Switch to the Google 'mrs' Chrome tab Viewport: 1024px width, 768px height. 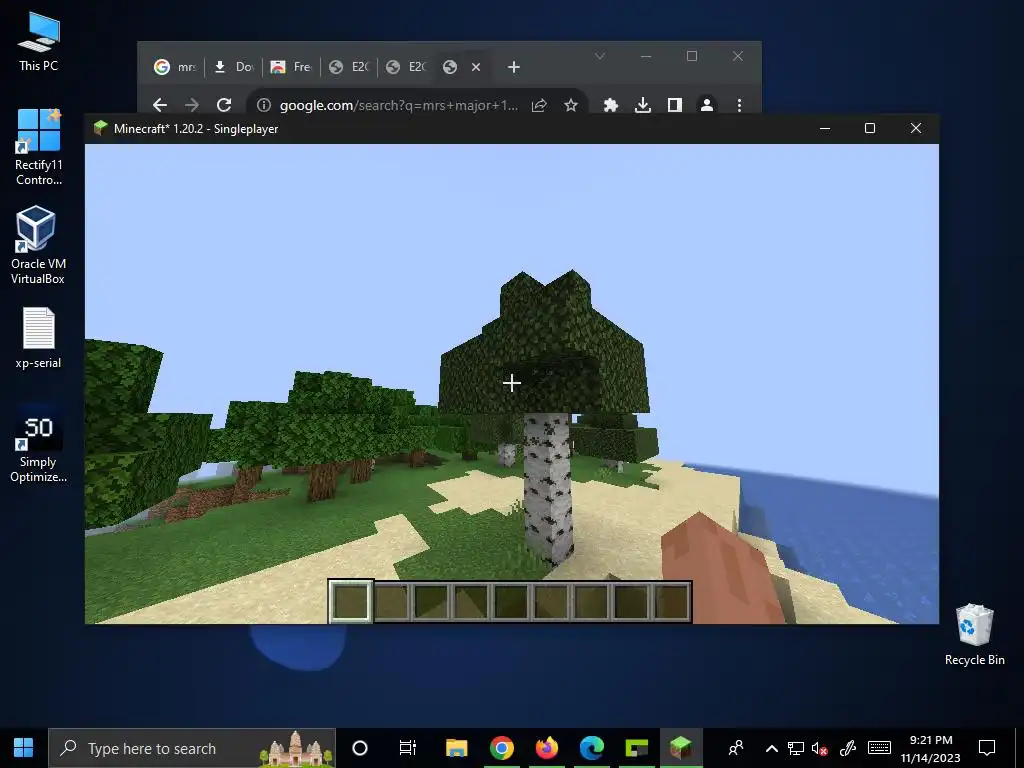[174, 67]
